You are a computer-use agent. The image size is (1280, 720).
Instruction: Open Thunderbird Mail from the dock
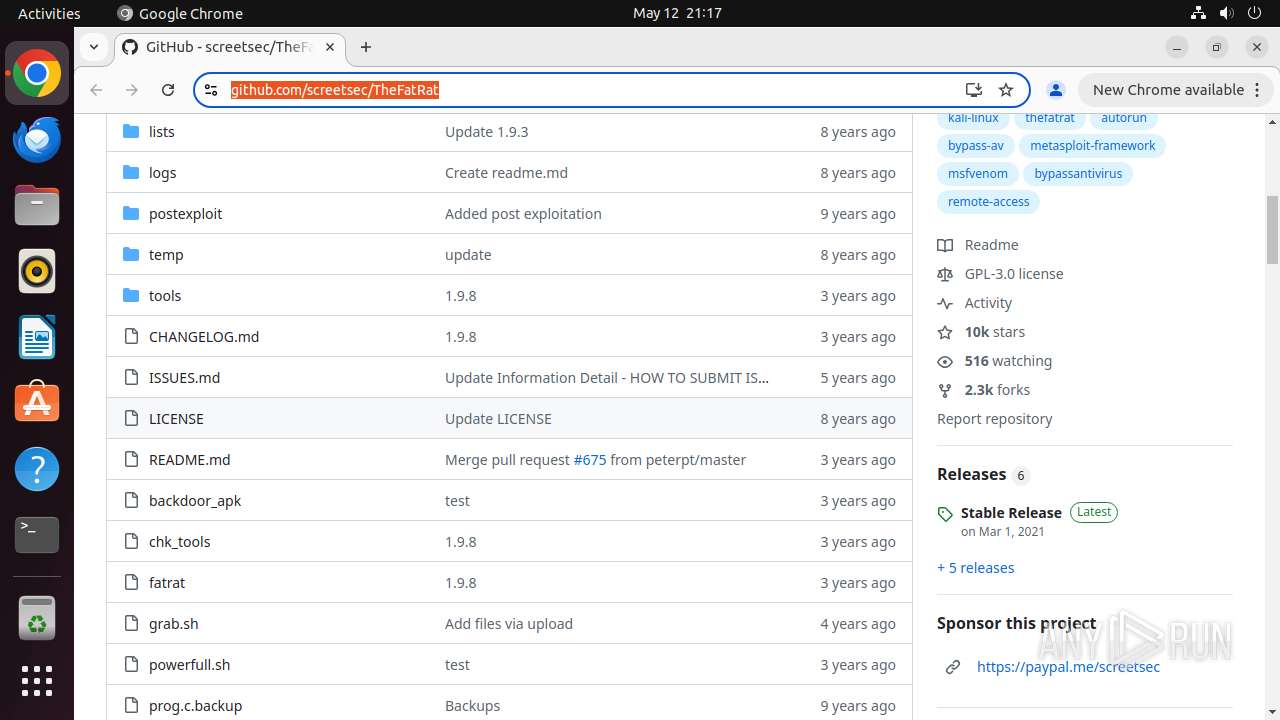(37, 140)
